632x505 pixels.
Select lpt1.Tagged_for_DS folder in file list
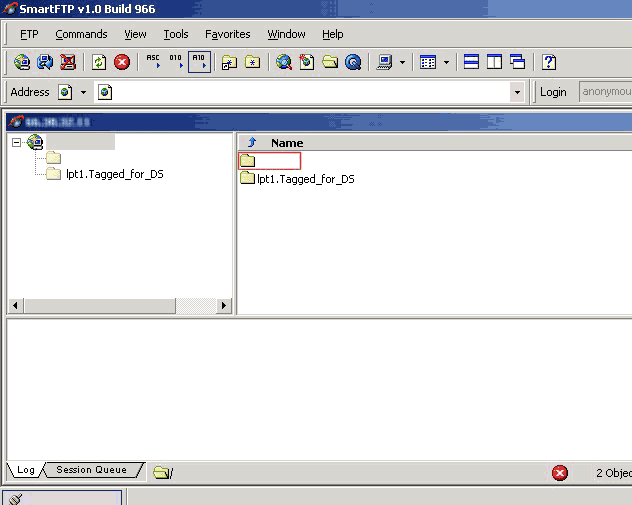305,179
